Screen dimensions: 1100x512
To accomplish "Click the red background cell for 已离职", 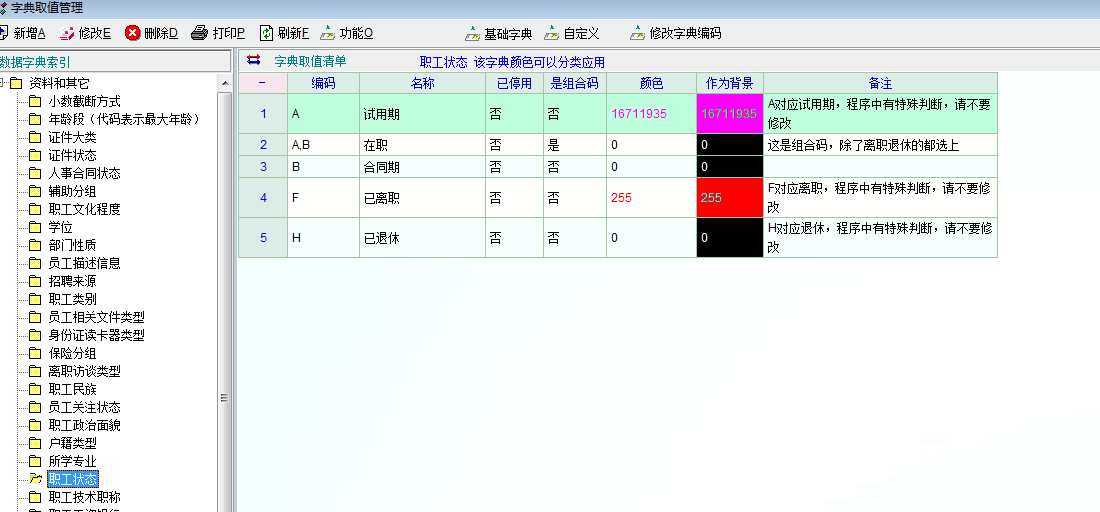I will click(729, 198).
